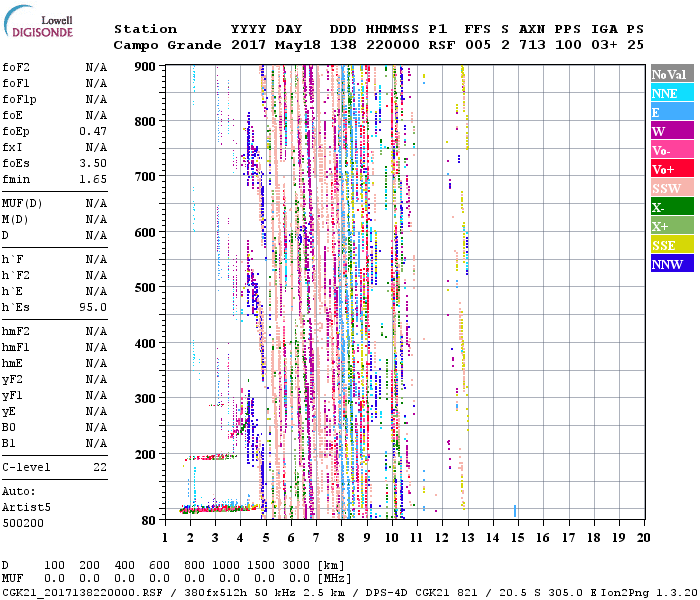Click the Artist5 auto-scaling label
The image size is (700, 600).
25,507
